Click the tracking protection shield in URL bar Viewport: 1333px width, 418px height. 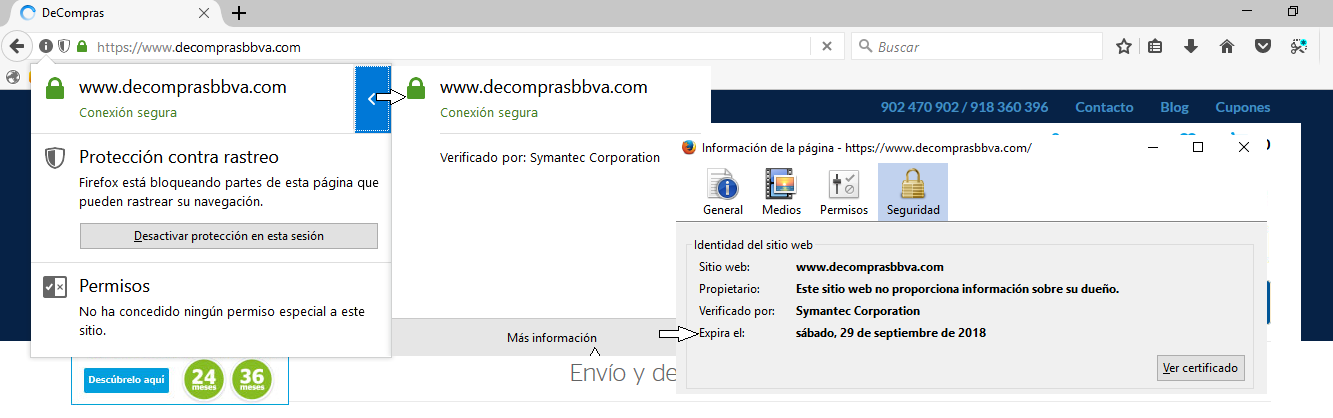click(x=63, y=46)
